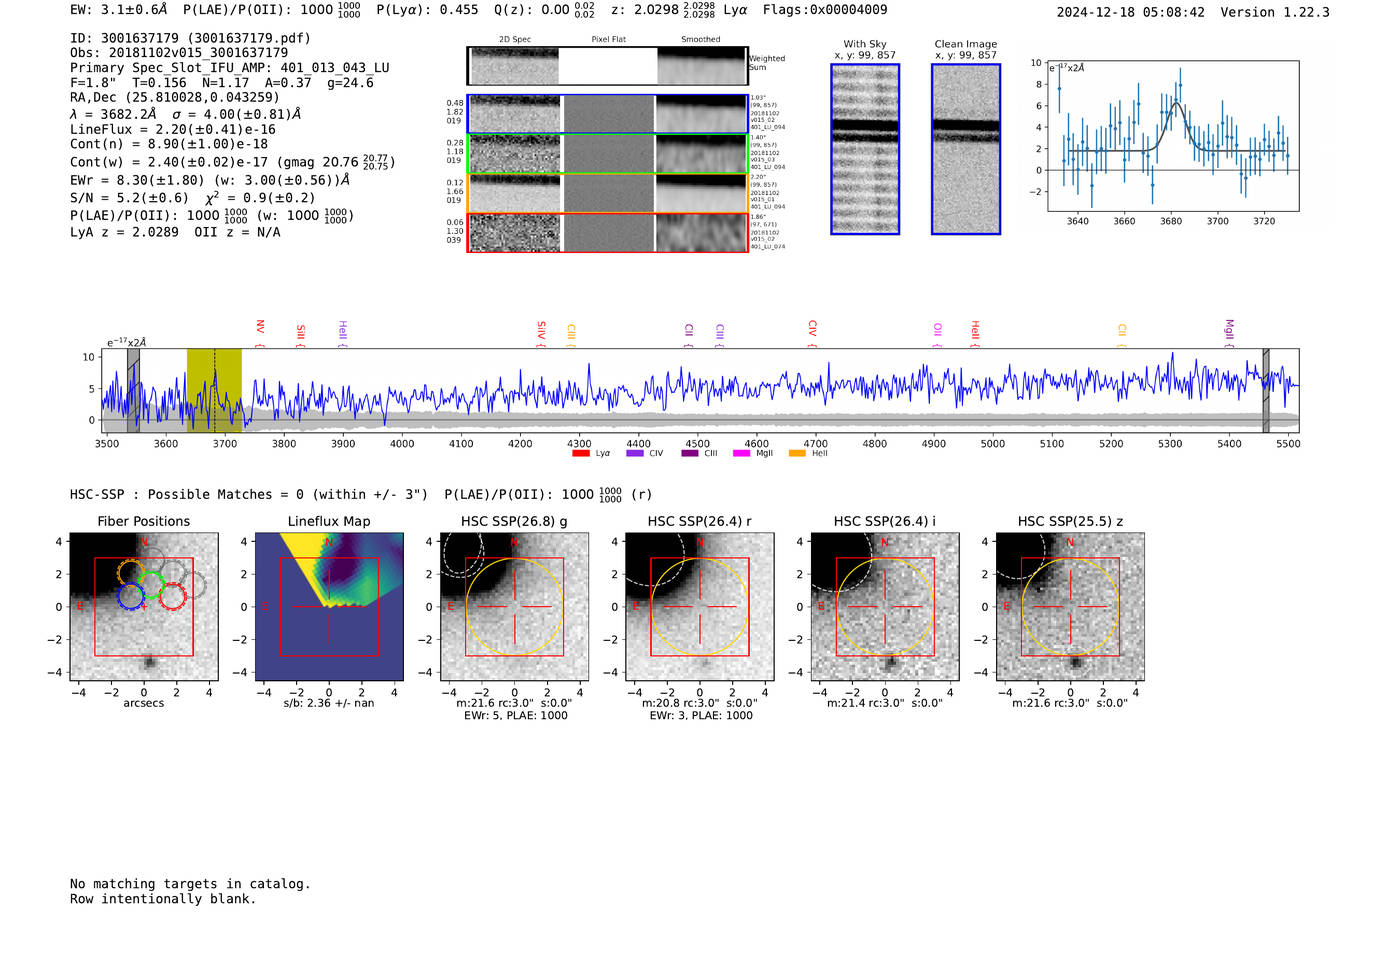This screenshot has height=953, width=1400.
Task: Click the yellow highlighted emission region in spectrum
Action: (x=214, y=390)
